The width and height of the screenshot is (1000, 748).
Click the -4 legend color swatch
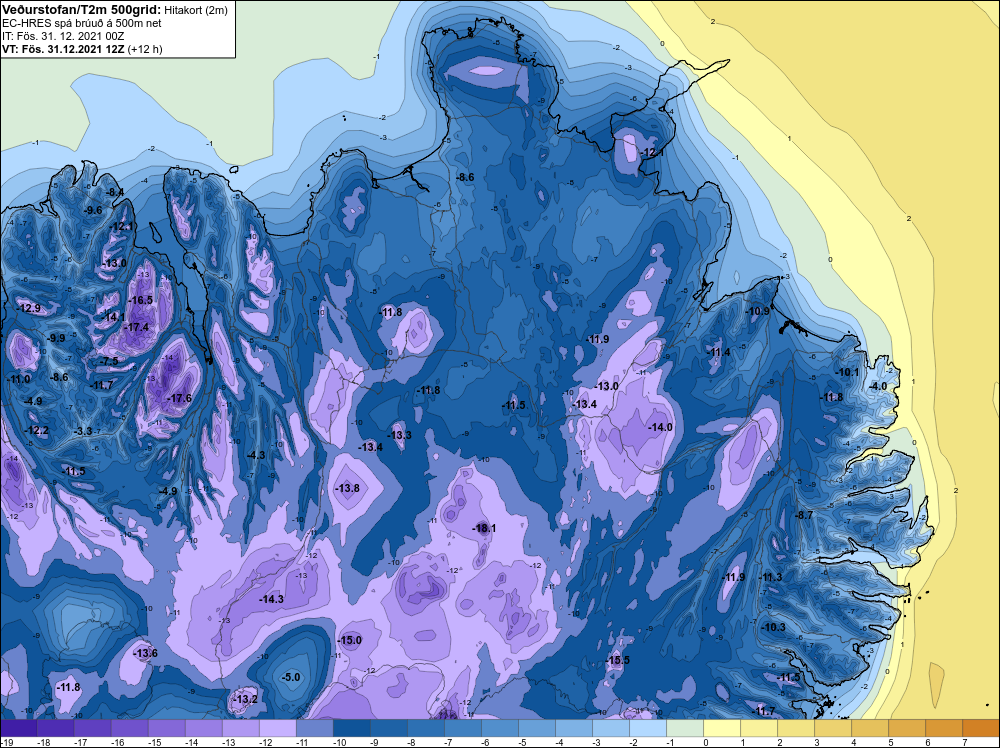[x=573, y=728]
